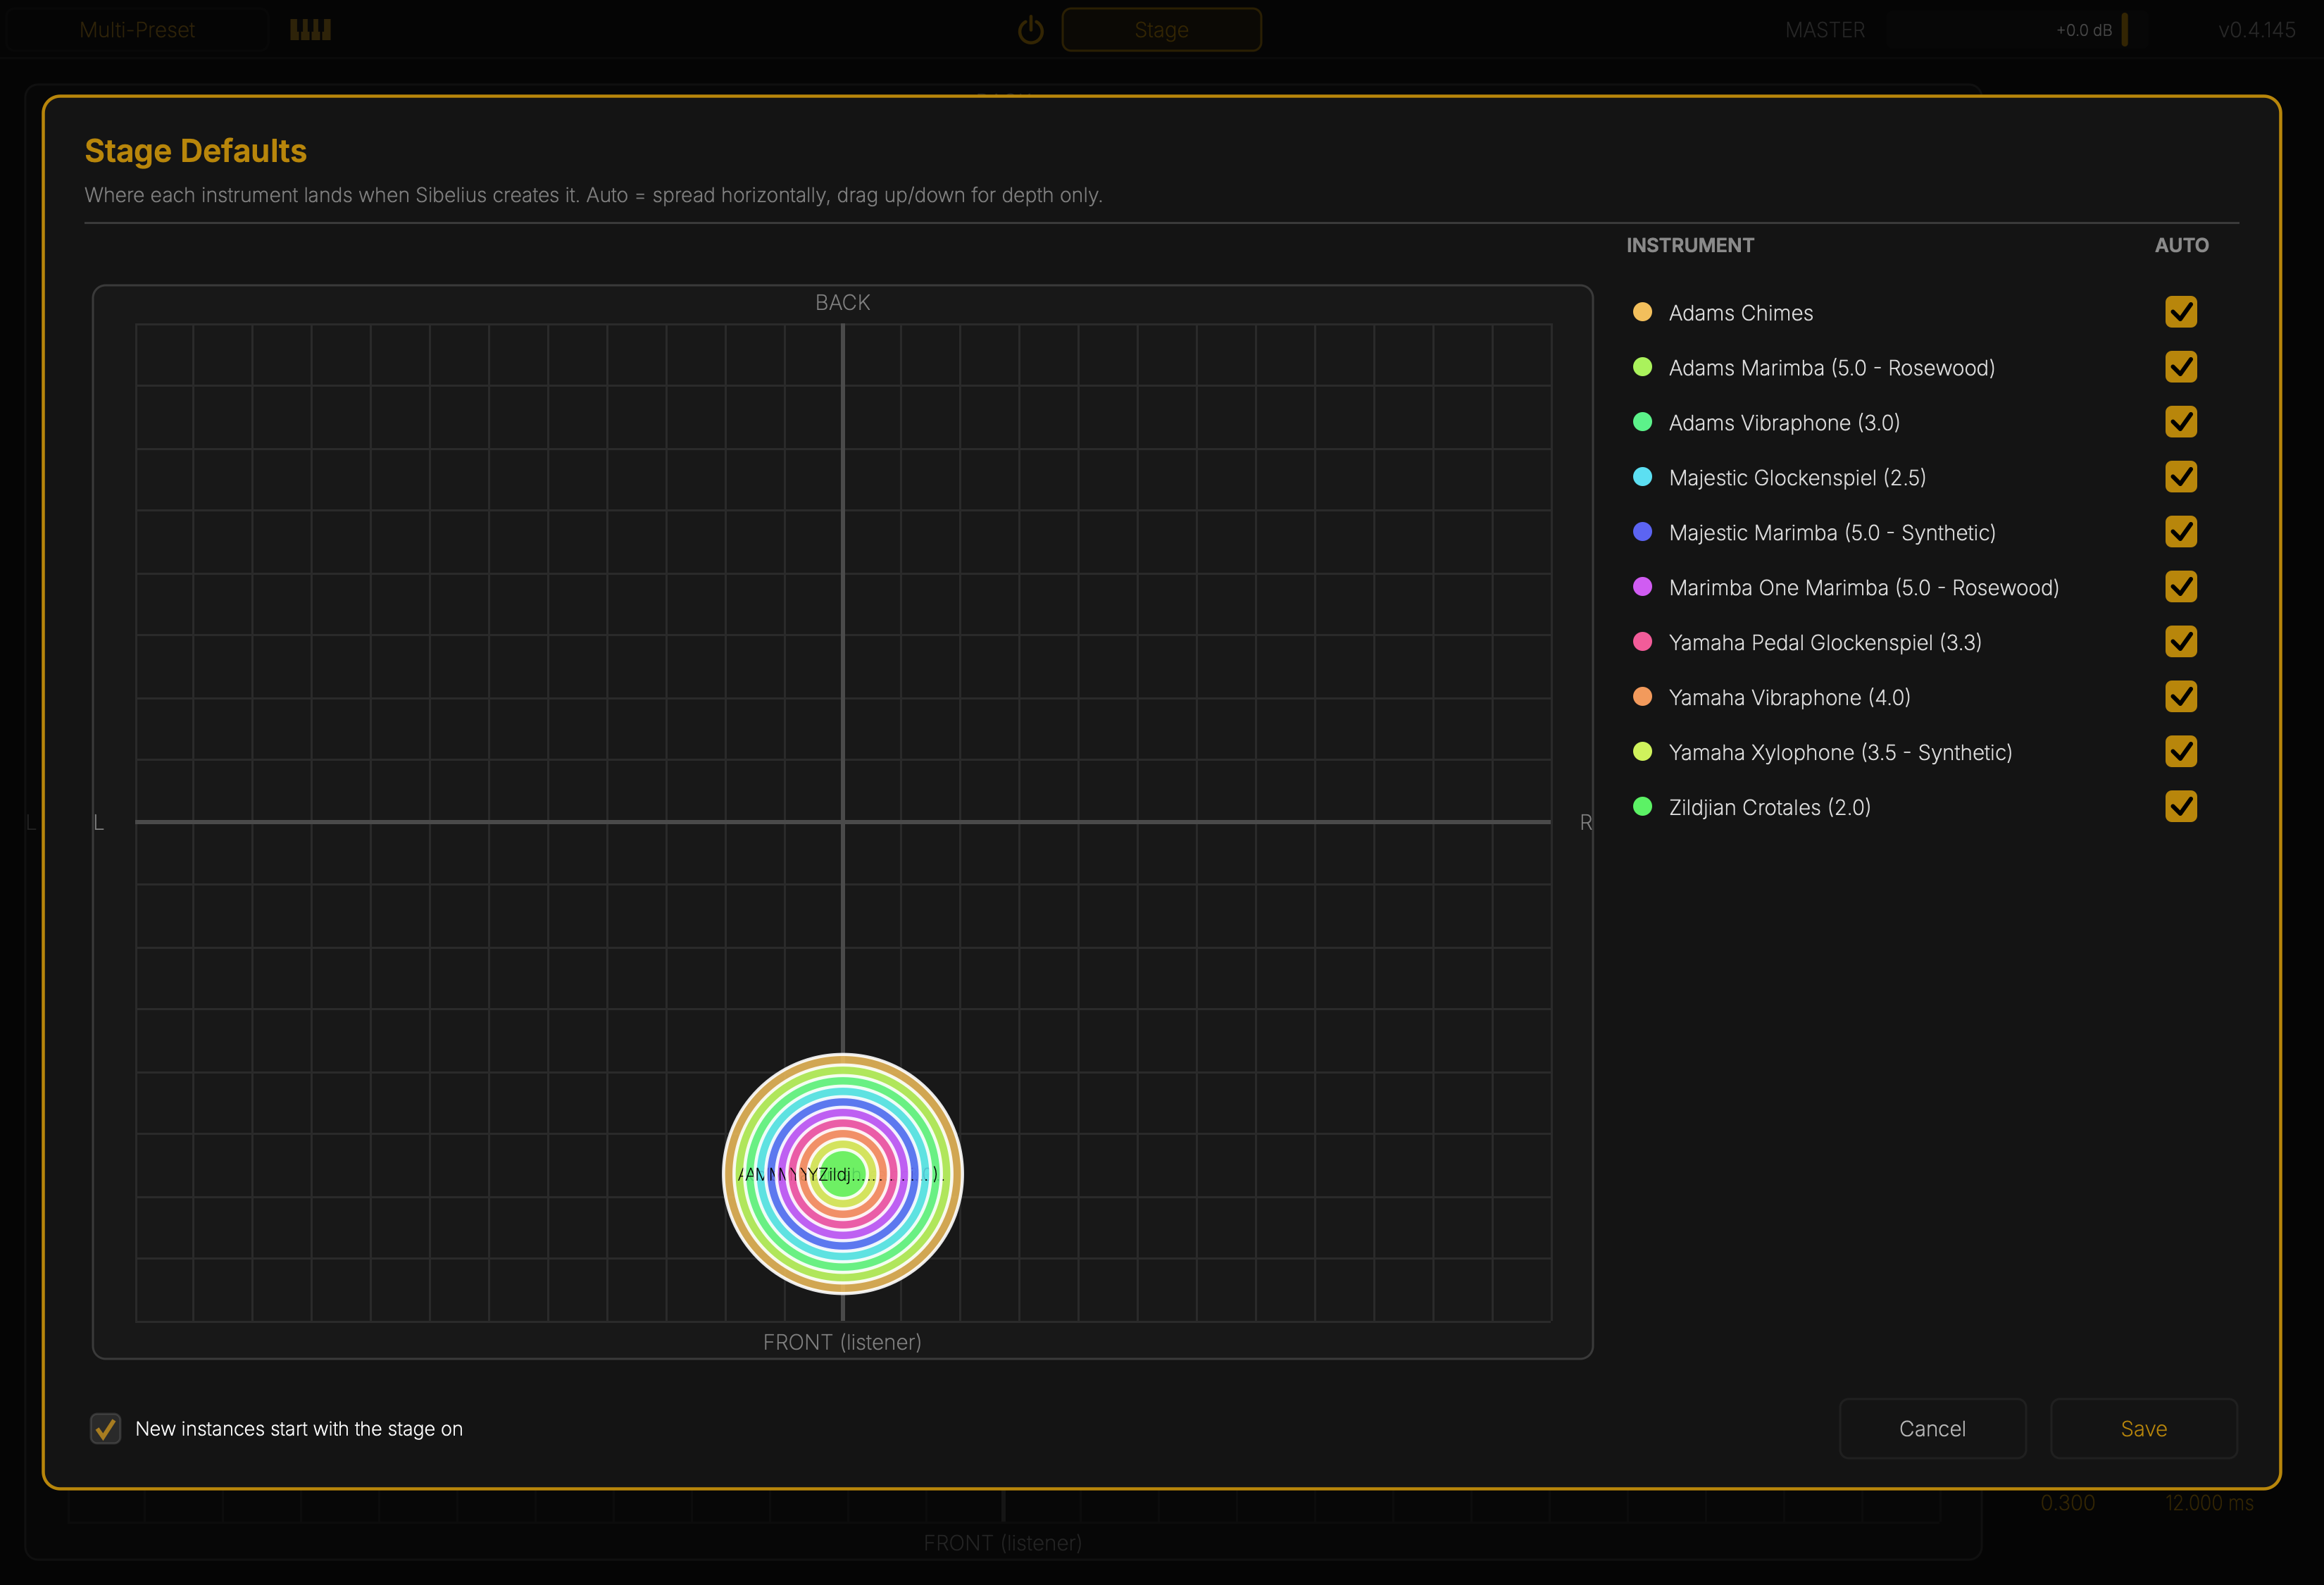This screenshot has width=2324, height=1585.
Task: Click the AUTO column header
Action: tap(2181, 245)
